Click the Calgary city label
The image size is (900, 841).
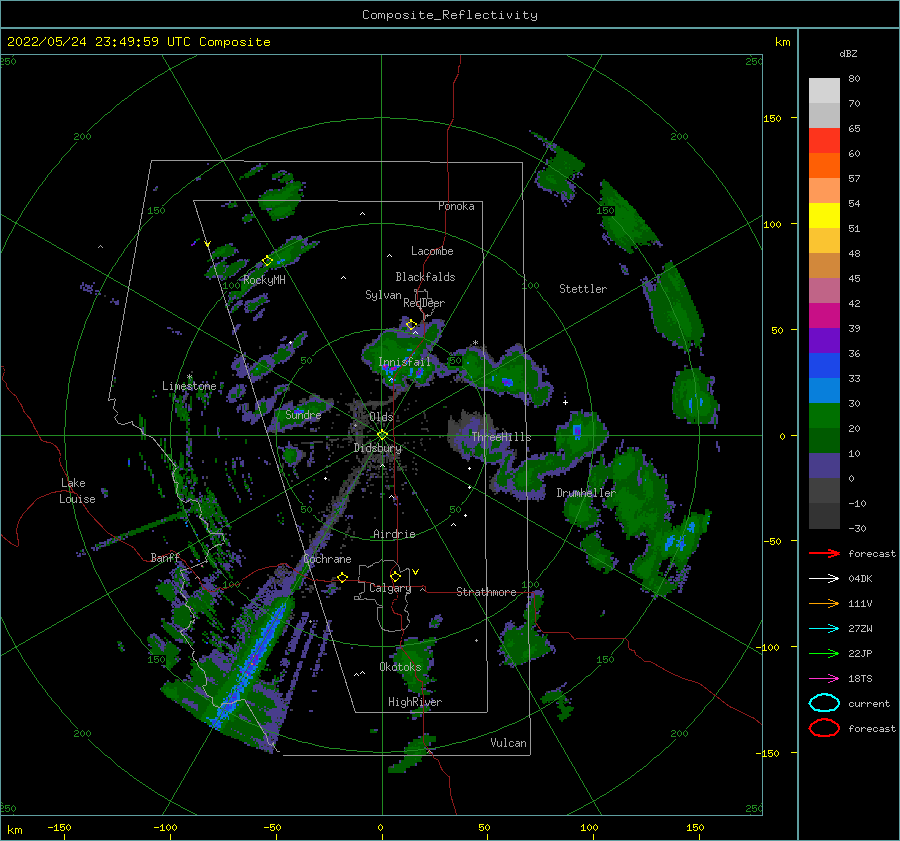390,588
